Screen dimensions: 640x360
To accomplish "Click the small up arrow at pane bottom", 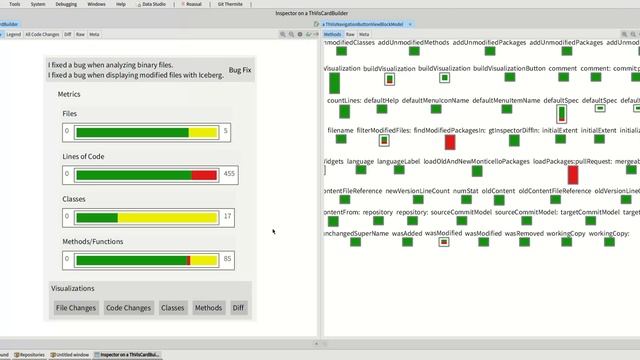I will [316, 344].
